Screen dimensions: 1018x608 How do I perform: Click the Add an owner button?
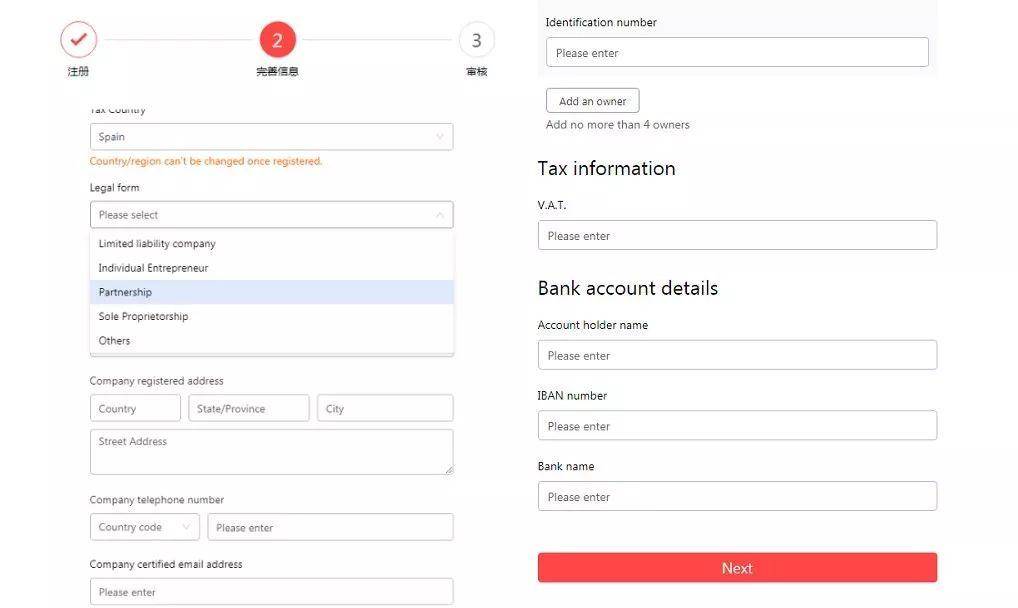[x=592, y=101]
